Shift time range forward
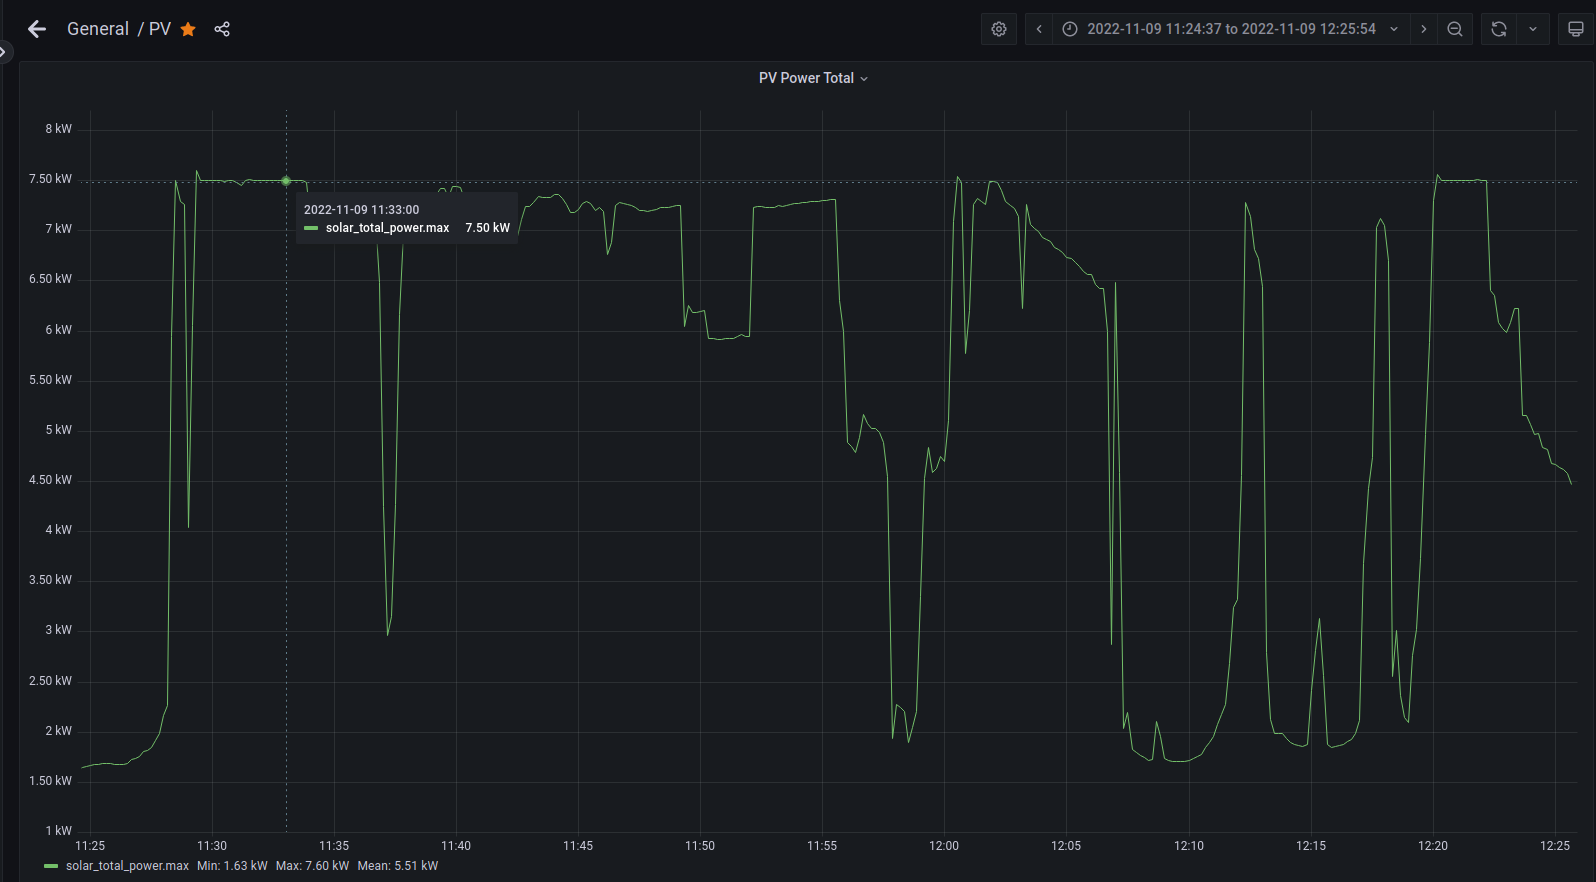Image resolution: width=1596 pixels, height=882 pixels. coord(1423,29)
